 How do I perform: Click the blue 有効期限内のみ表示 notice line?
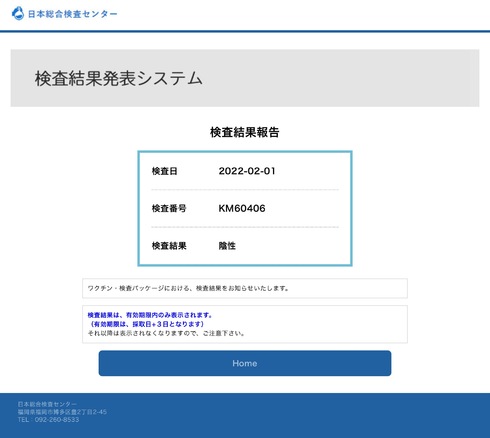[150, 315]
